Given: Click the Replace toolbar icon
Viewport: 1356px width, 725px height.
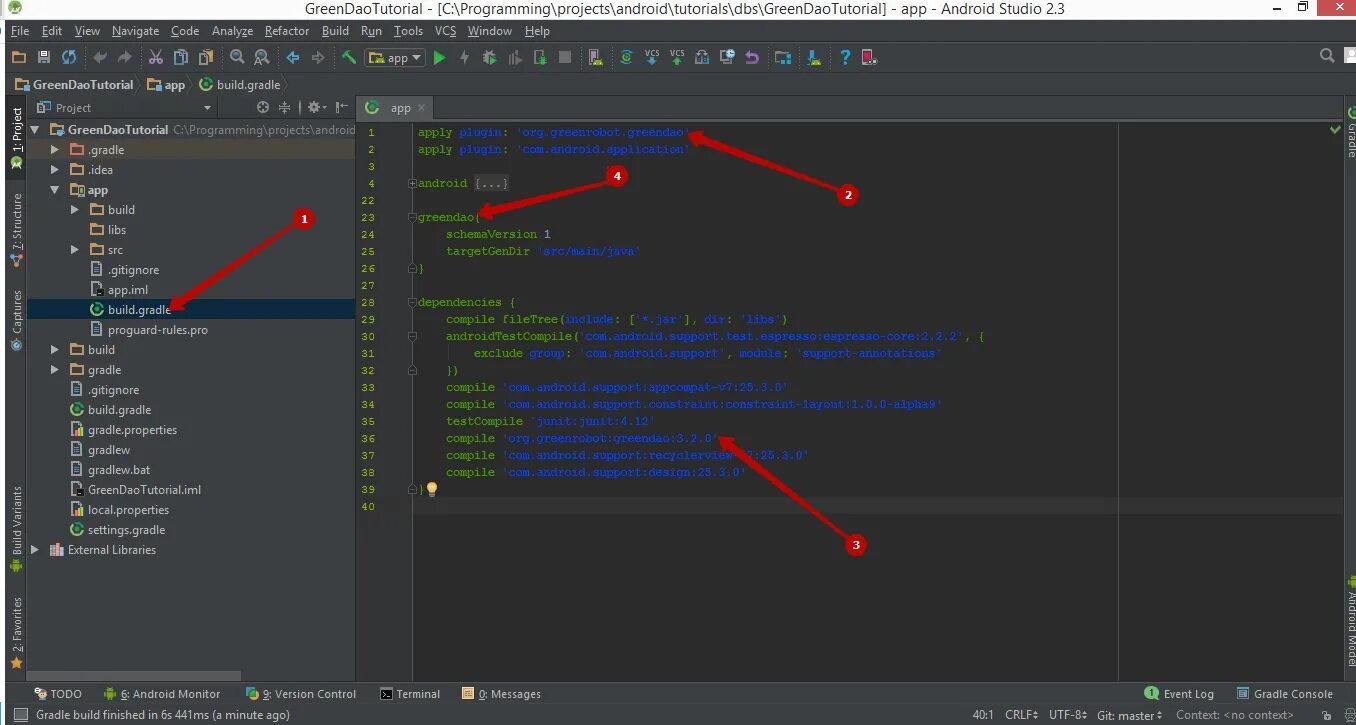Looking at the screenshot, I should [262, 58].
